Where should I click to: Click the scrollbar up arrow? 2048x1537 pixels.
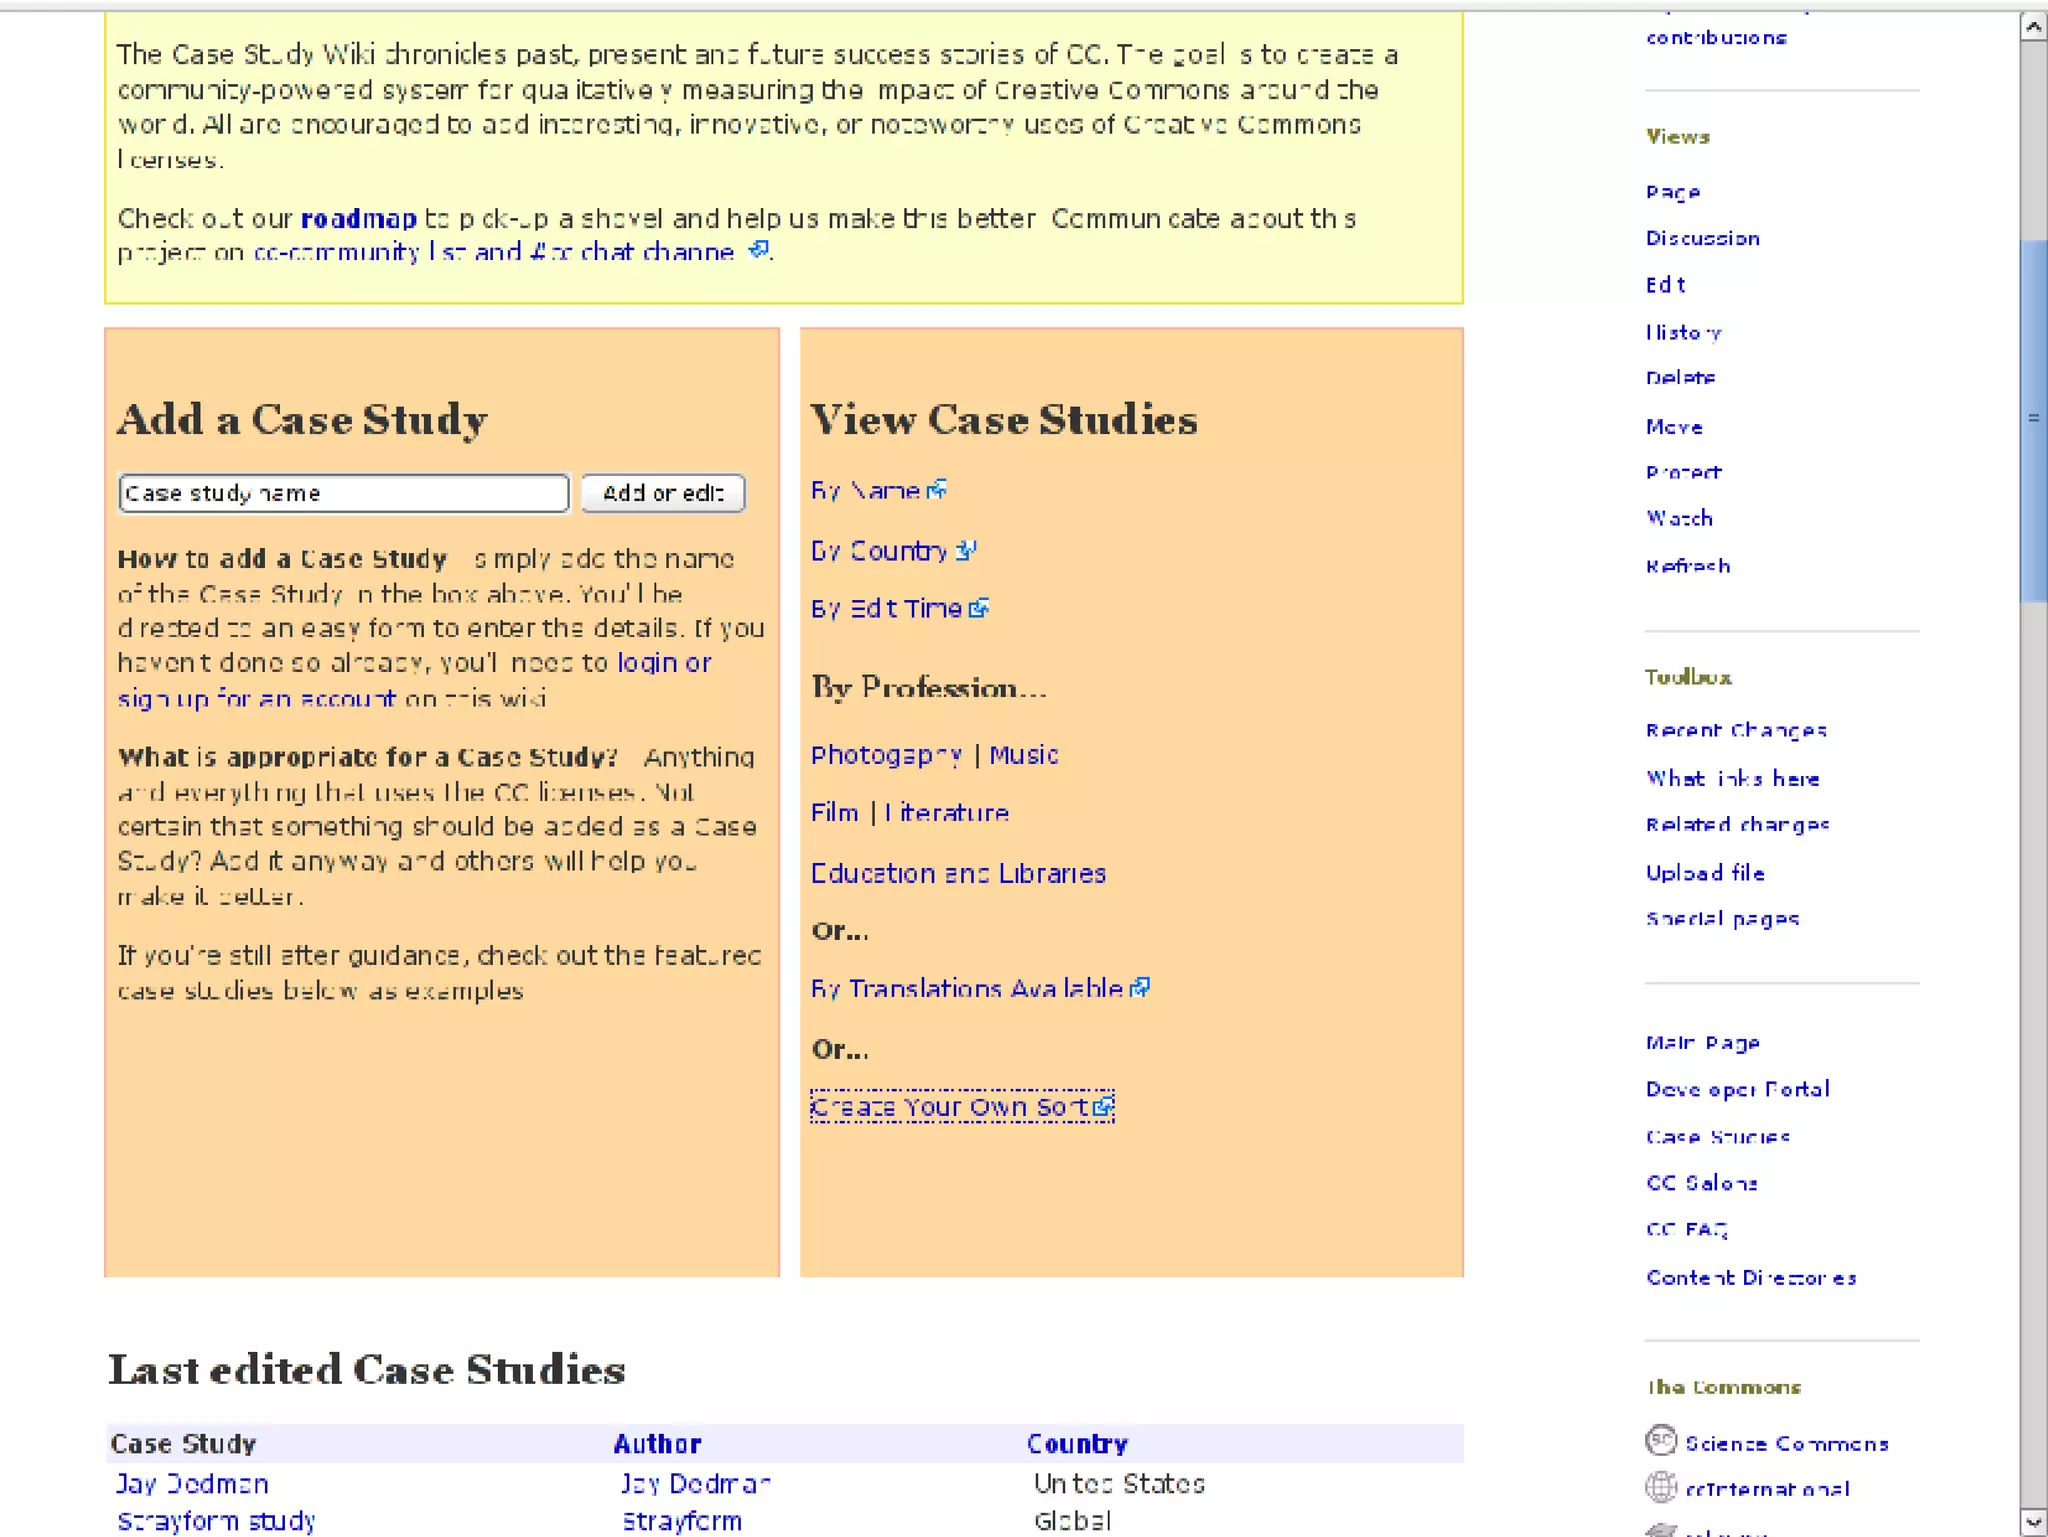pyautogui.click(x=2033, y=27)
